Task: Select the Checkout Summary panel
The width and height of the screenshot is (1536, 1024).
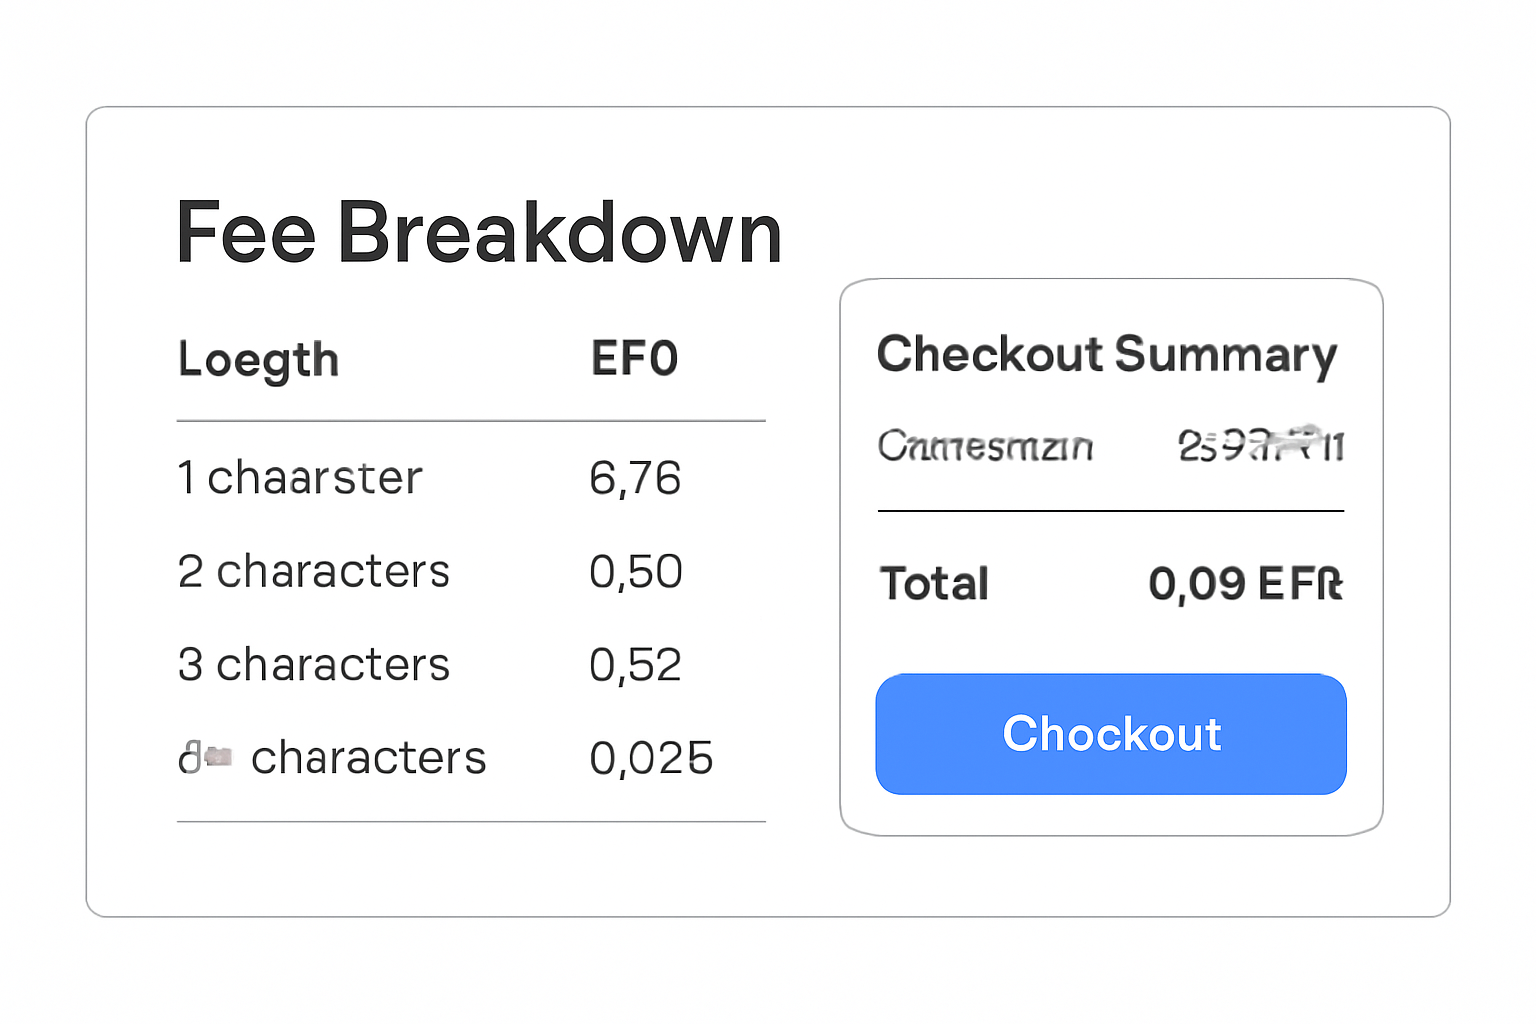Action: click(1110, 555)
